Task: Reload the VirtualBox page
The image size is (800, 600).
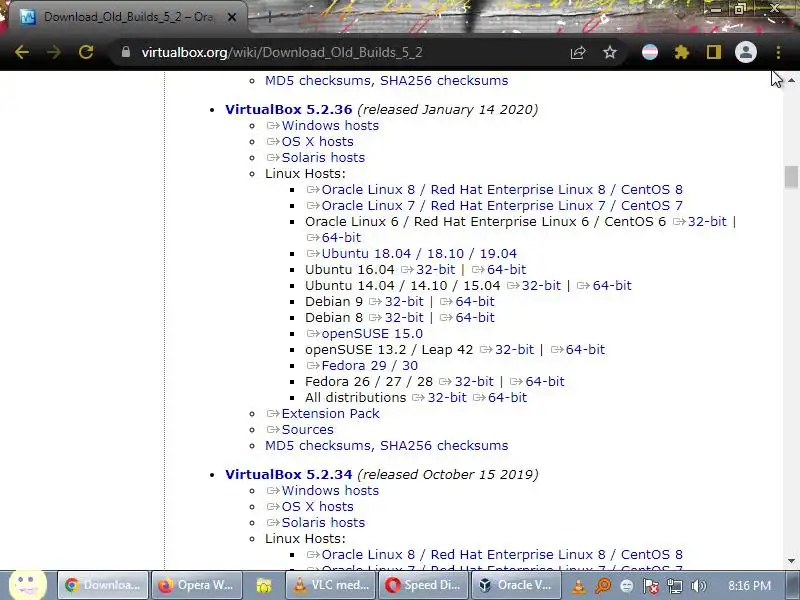Action: point(86,52)
